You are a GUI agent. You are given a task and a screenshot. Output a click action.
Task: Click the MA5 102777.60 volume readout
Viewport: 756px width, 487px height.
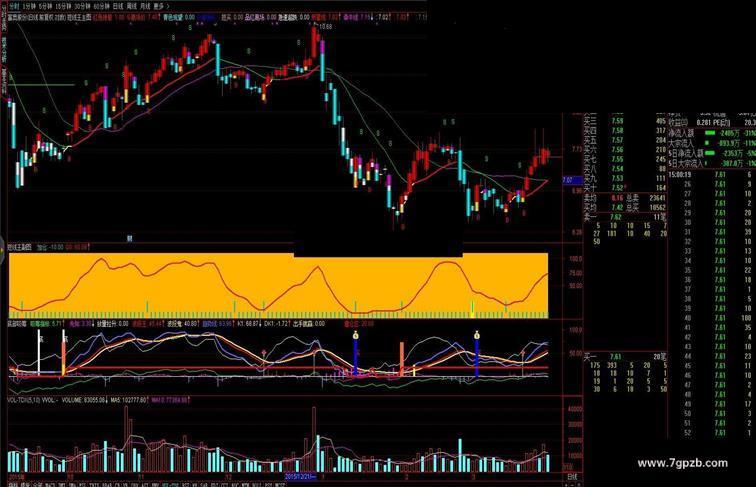pyautogui.click(x=129, y=400)
